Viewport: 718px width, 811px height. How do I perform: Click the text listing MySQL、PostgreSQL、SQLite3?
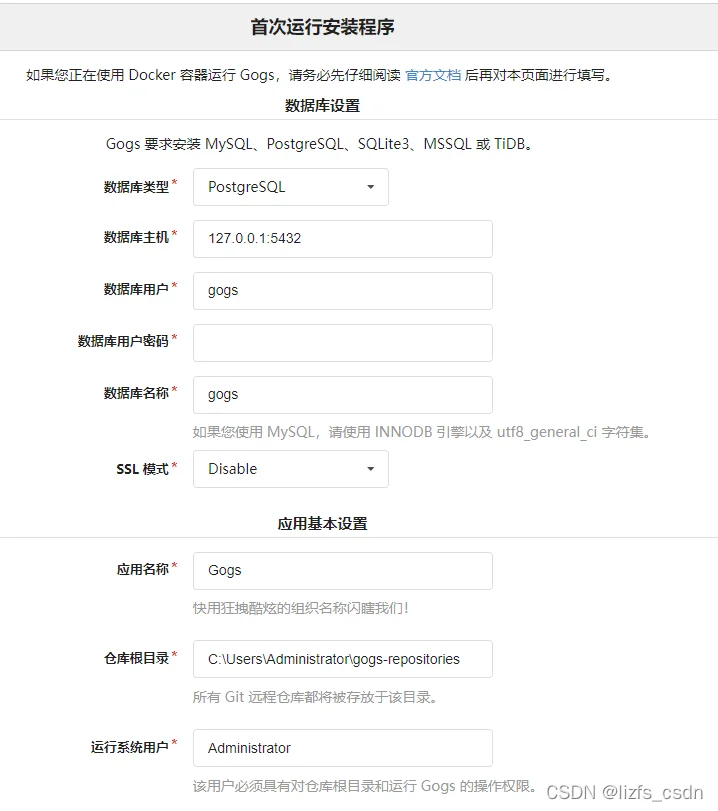tap(319, 144)
